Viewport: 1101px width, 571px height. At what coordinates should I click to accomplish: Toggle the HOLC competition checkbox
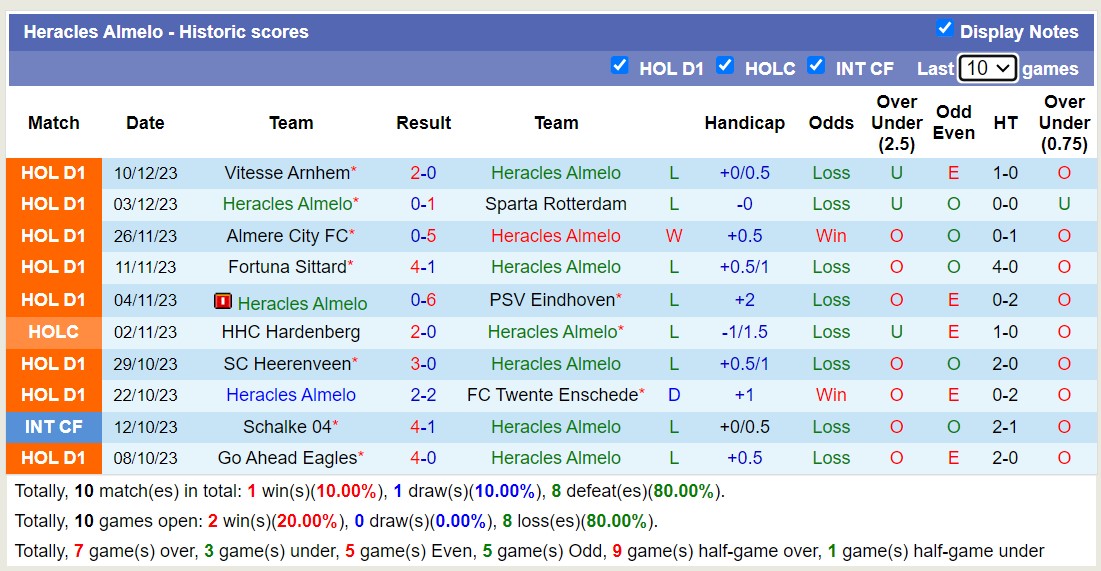pos(725,66)
